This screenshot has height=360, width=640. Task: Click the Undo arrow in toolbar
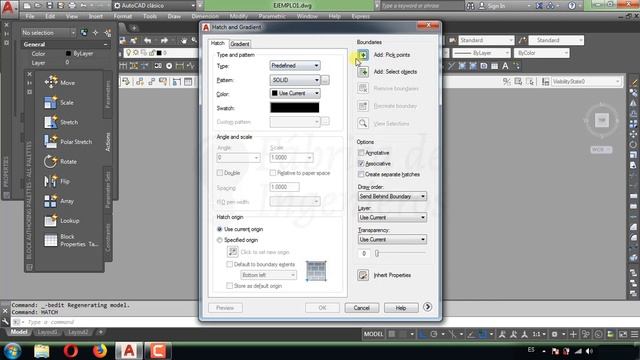148,40
